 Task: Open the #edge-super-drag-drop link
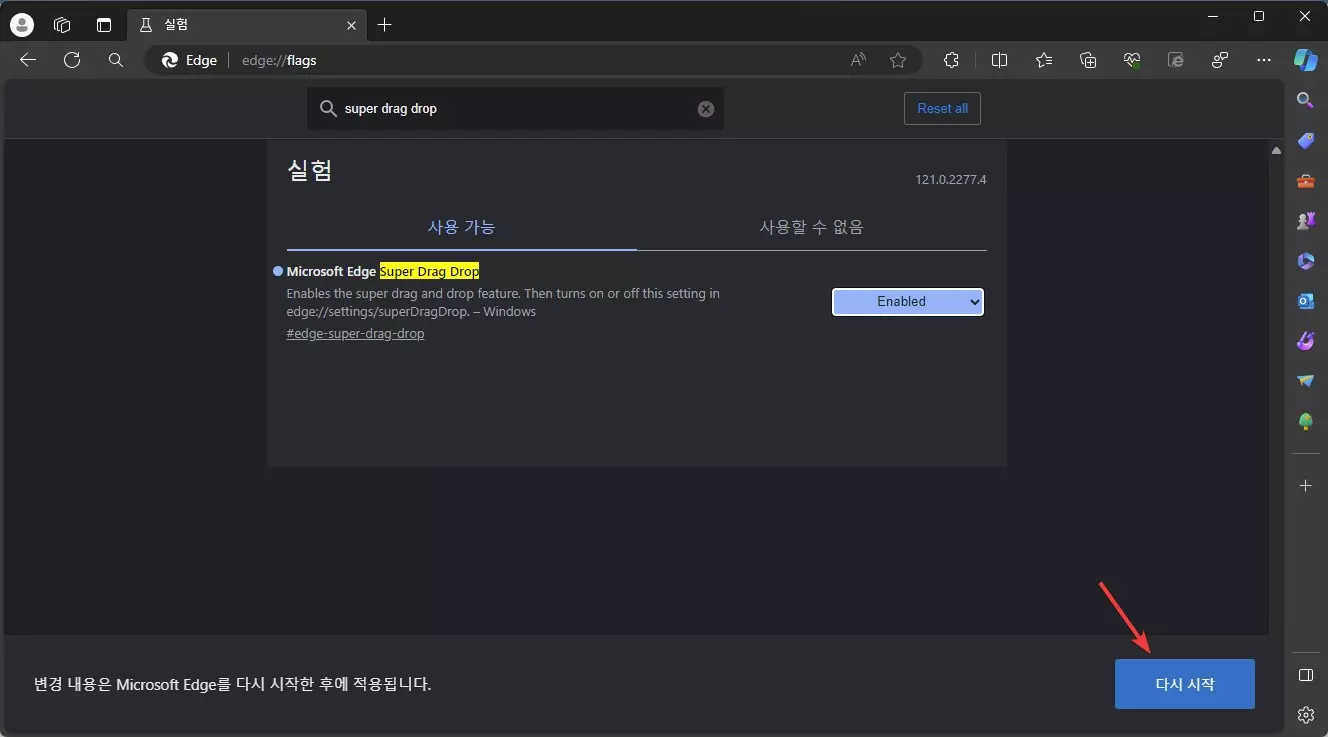tap(355, 333)
